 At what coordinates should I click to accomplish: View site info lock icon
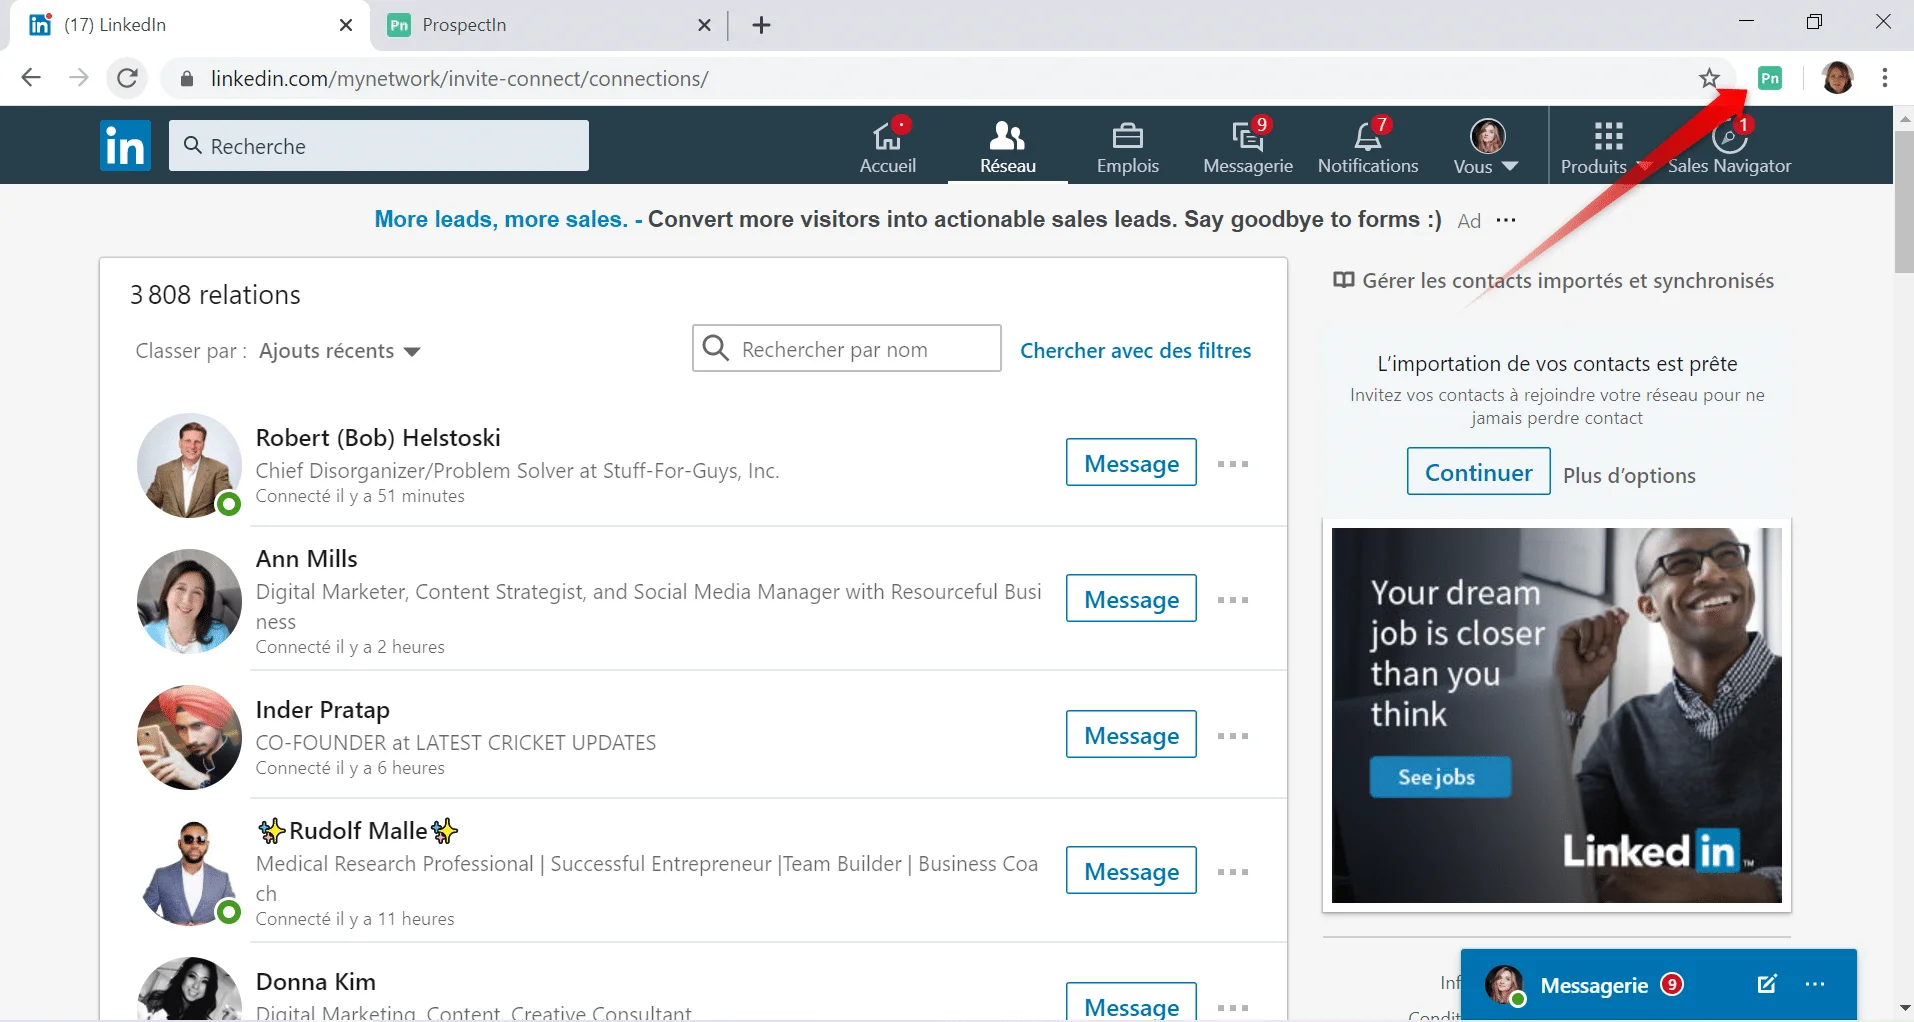point(187,78)
